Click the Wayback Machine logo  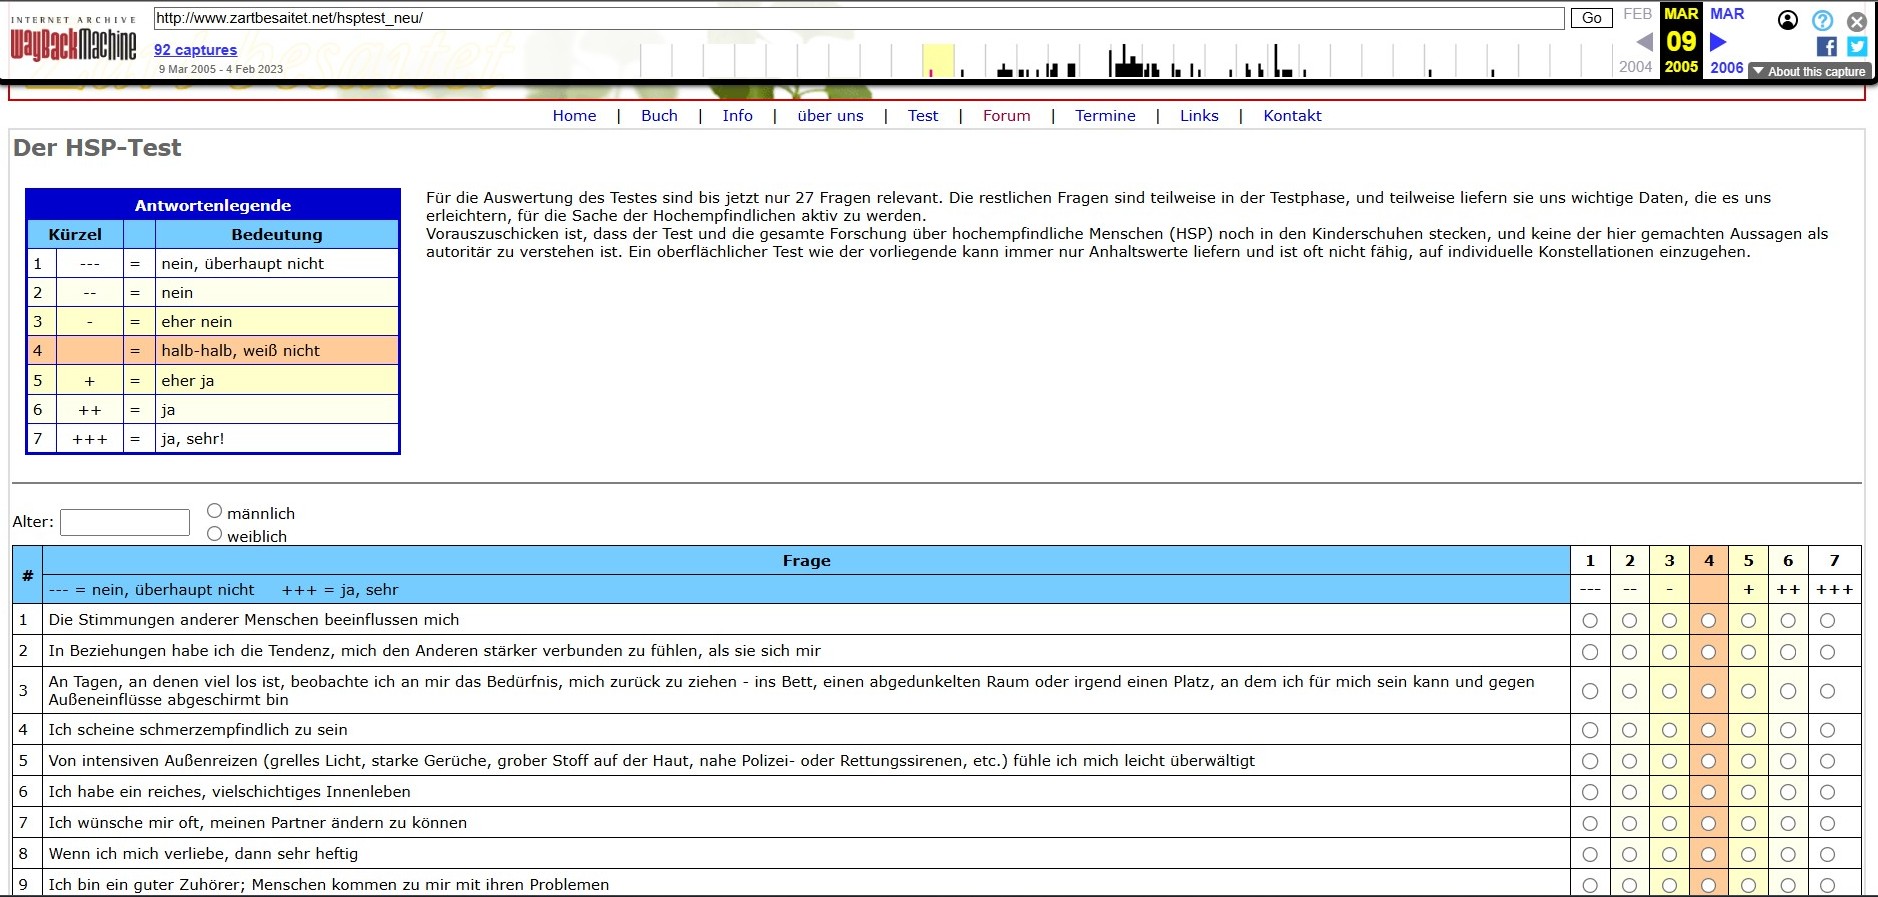point(73,39)
